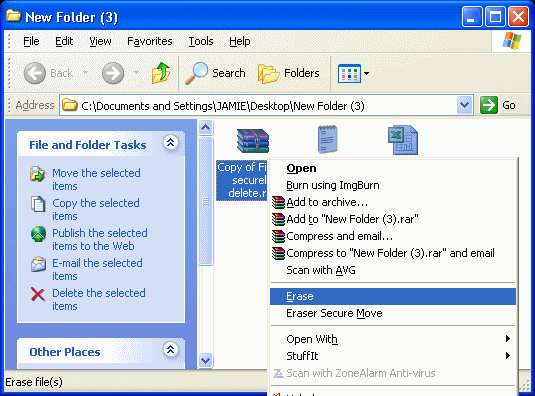This screenshot has width=535, height=396.
Task: Open the Search magnifier tool
Action: [215, 73]
